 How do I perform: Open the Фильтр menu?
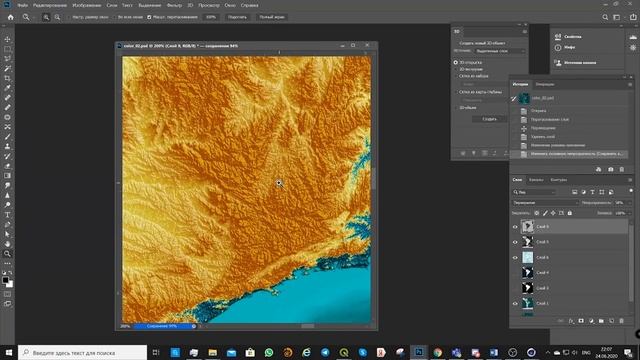174,5
